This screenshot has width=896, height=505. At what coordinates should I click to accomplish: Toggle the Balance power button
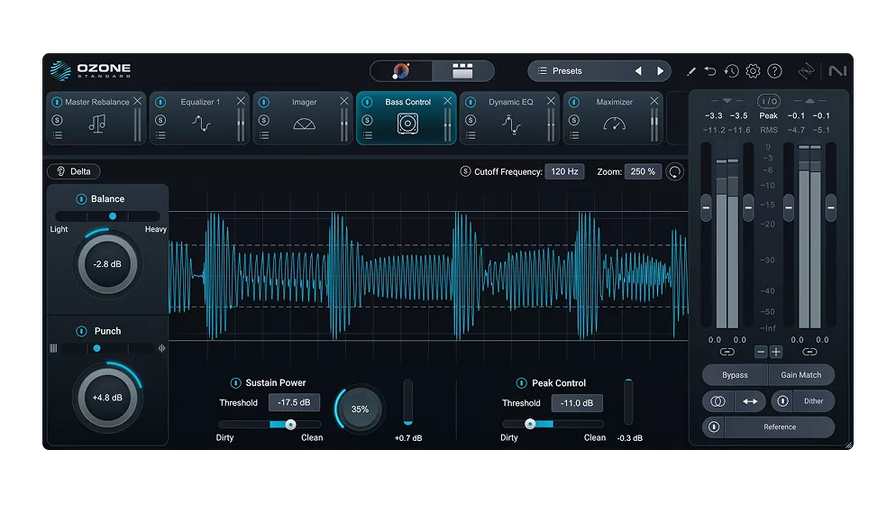pyautogui.click(x=81, y=199)
